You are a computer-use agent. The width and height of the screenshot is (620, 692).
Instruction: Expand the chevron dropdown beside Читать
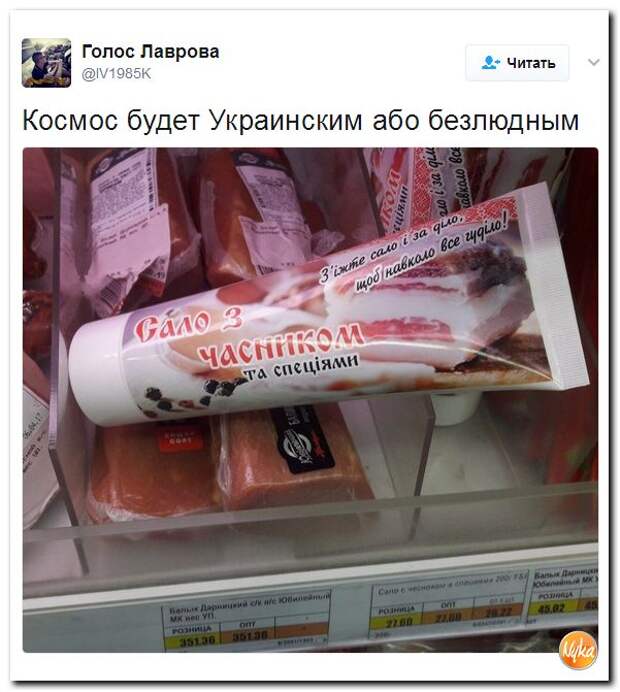click(x=594, y=63)
